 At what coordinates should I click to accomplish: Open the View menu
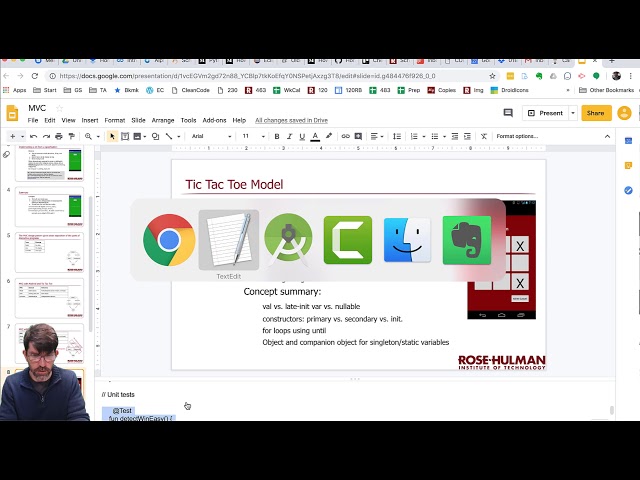point(69,120)
